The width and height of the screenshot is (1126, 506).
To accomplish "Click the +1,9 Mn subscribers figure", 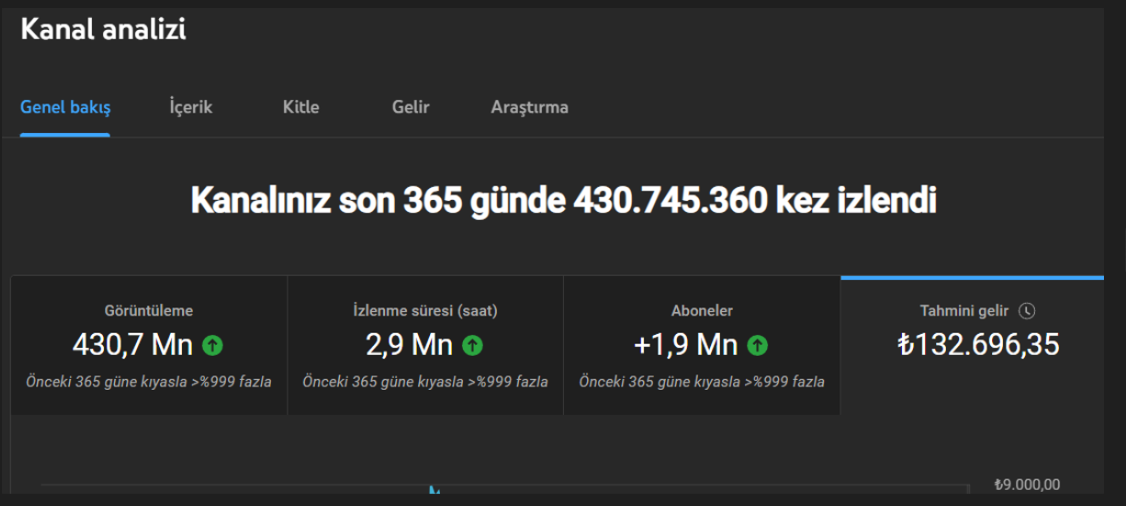I will coord(686,346).
